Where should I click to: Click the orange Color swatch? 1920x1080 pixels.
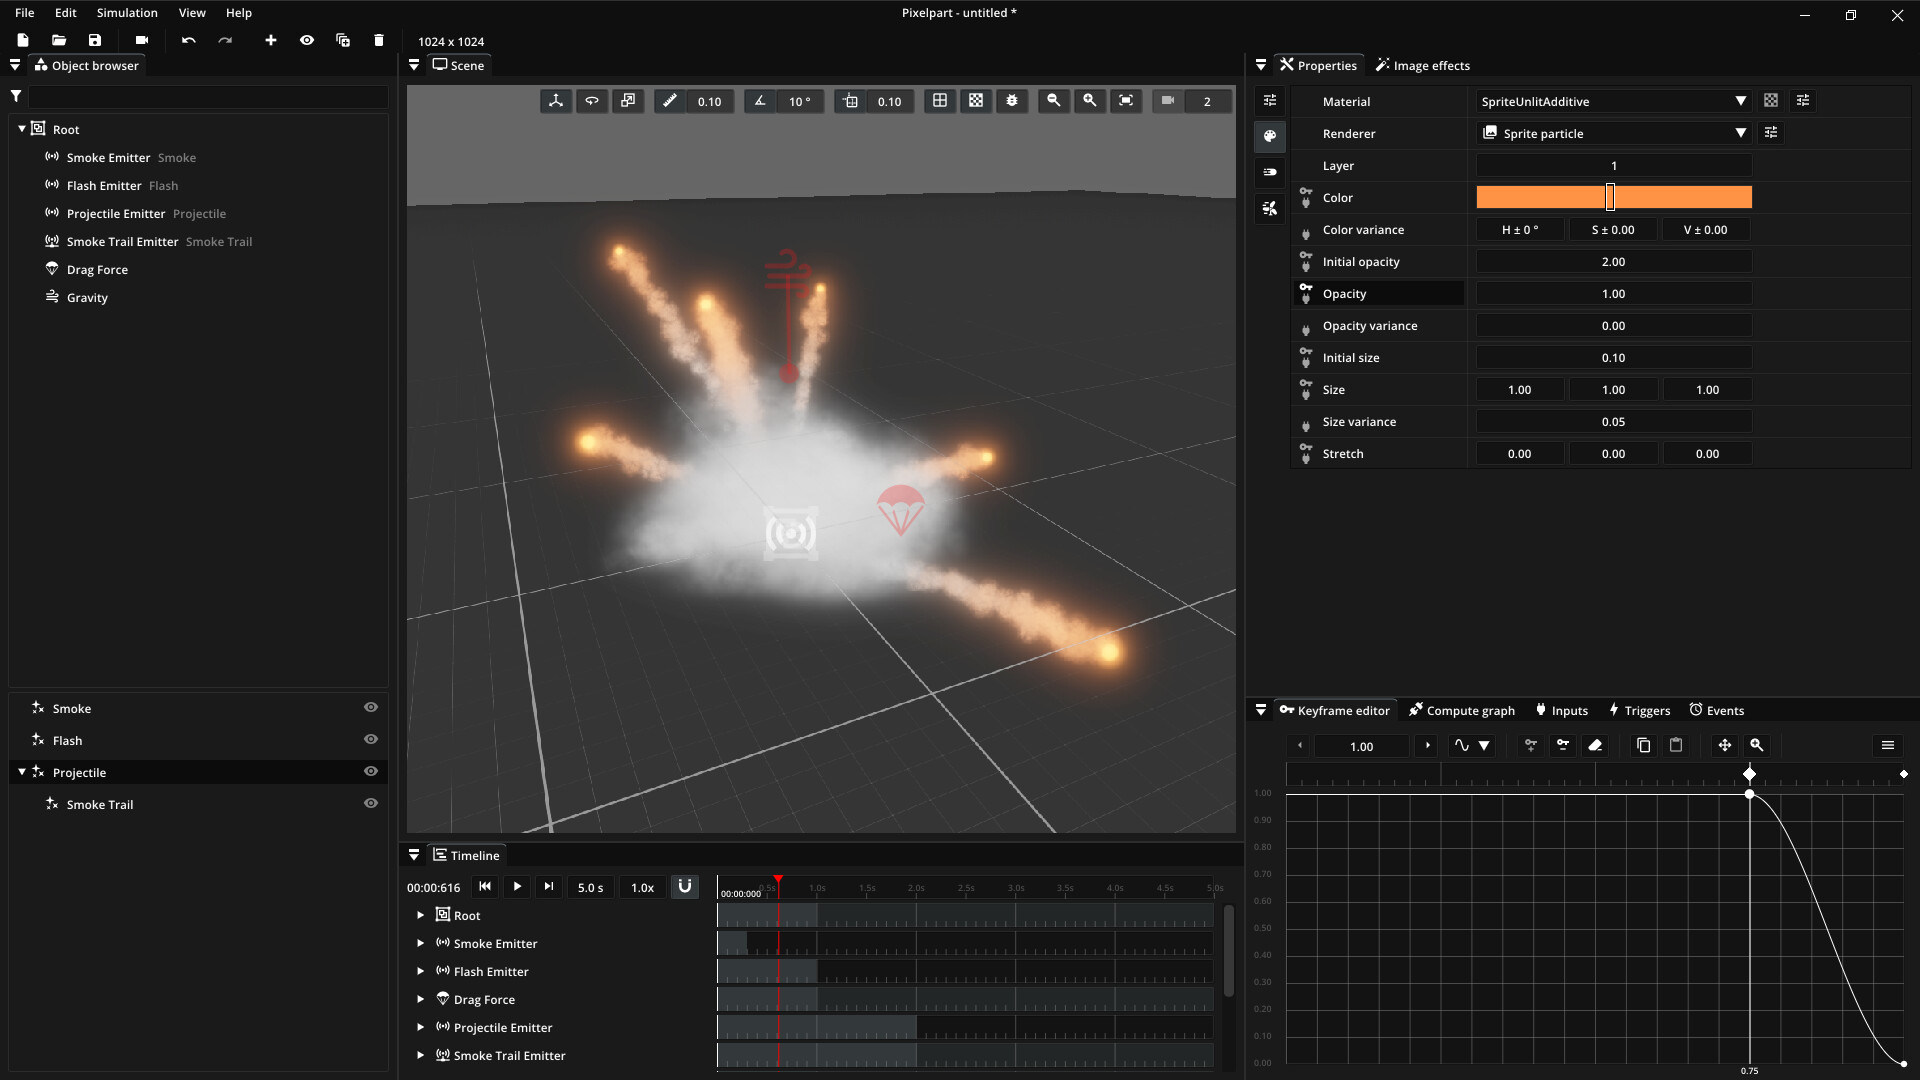click(1613, 197)
